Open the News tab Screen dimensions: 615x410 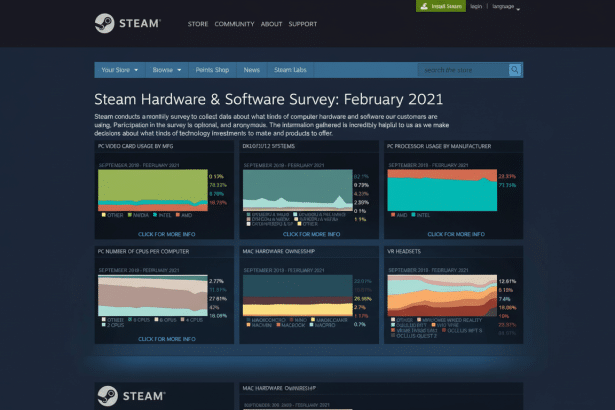click(x=251, y=70)
